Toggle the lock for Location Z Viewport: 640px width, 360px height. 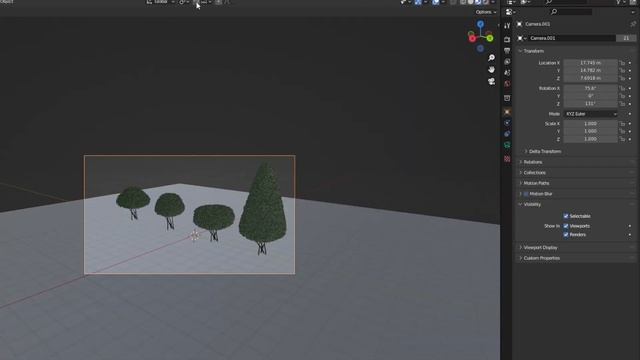[622, 78]
